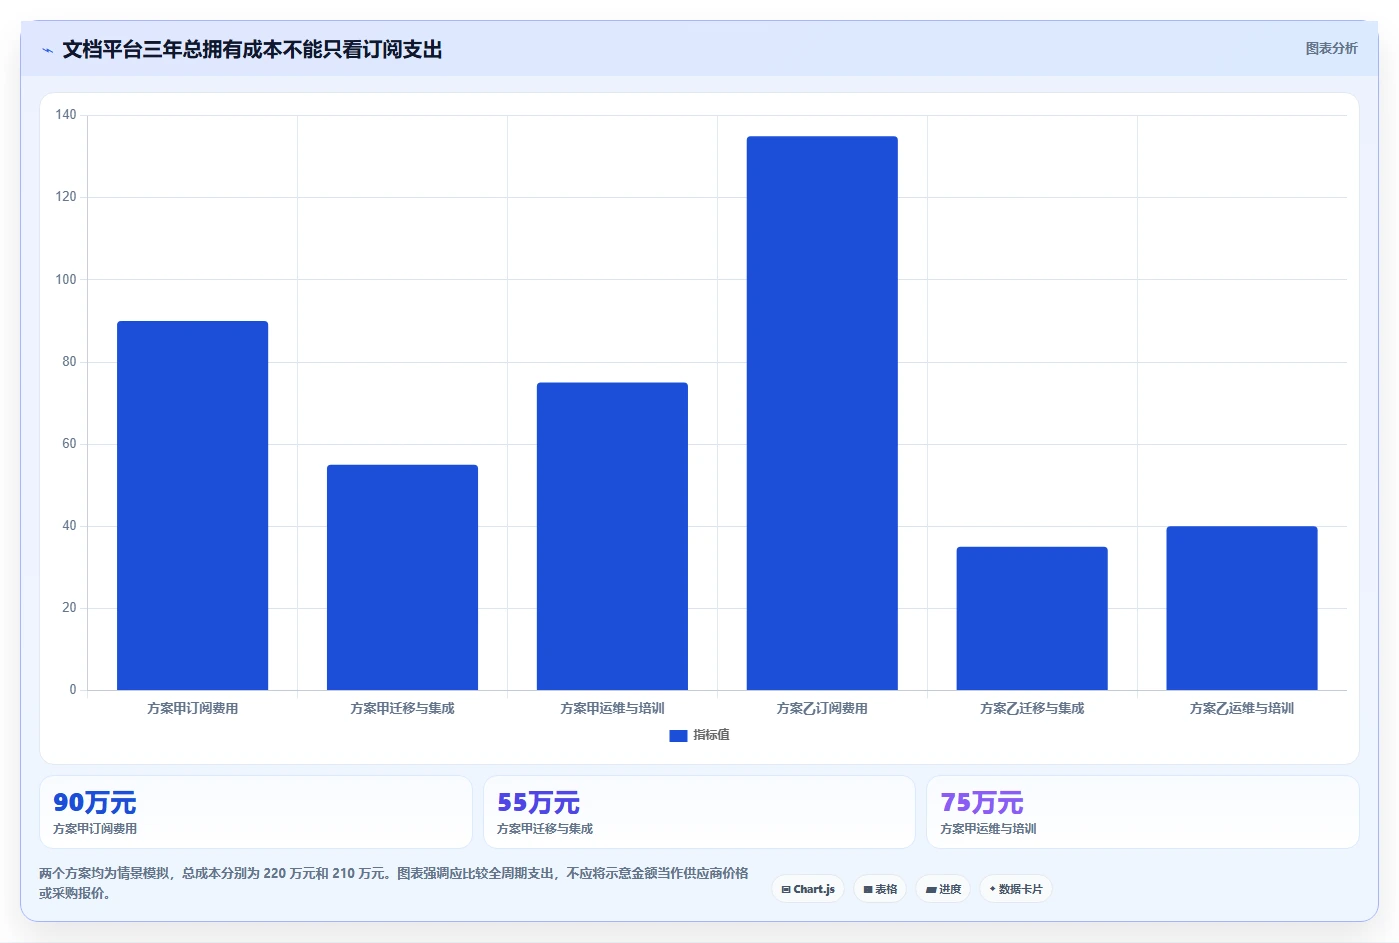Click y-axis value 60
1399x943 pixels.
coord(69,443)
